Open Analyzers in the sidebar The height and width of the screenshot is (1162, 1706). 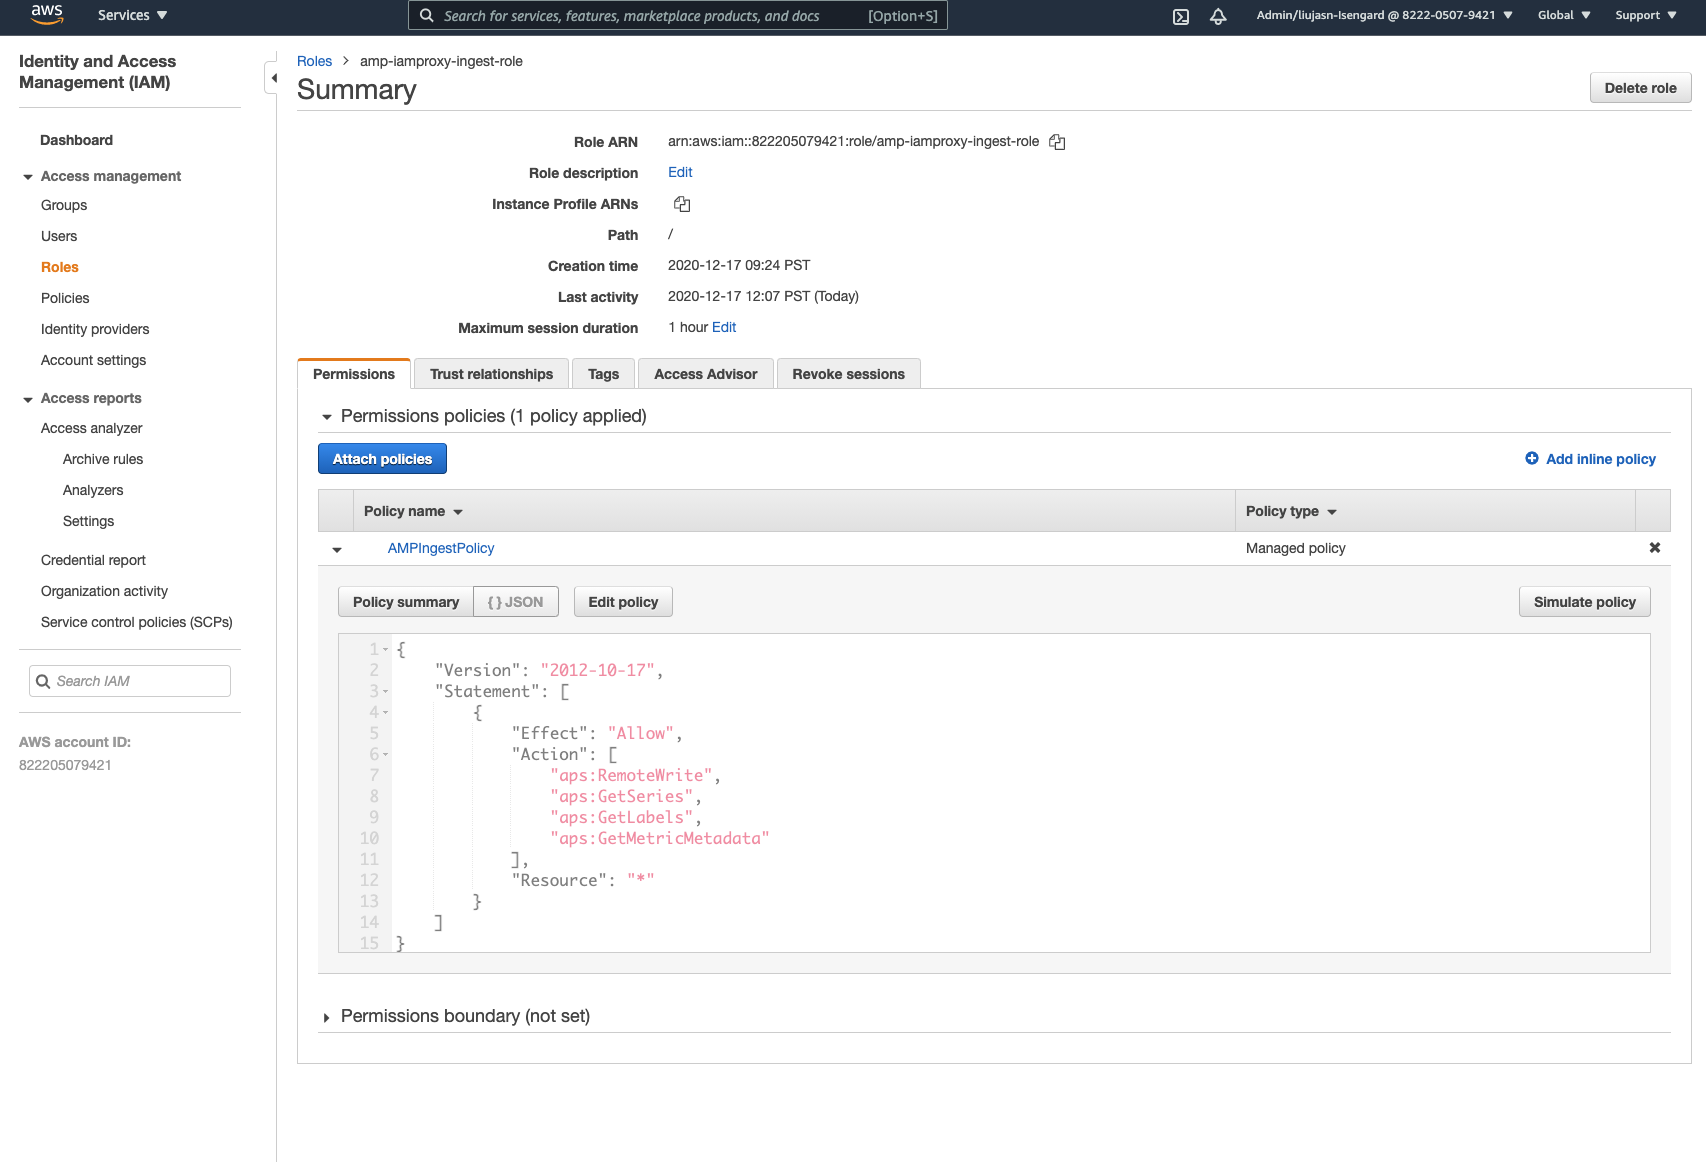click(93, 490)
